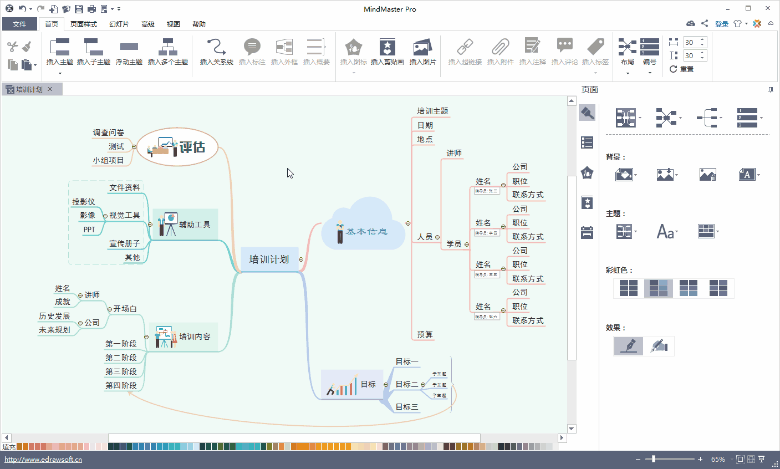Open the task calendar panel in sidebar
This screenshot has height=469, width=780.
coord(587,232)
